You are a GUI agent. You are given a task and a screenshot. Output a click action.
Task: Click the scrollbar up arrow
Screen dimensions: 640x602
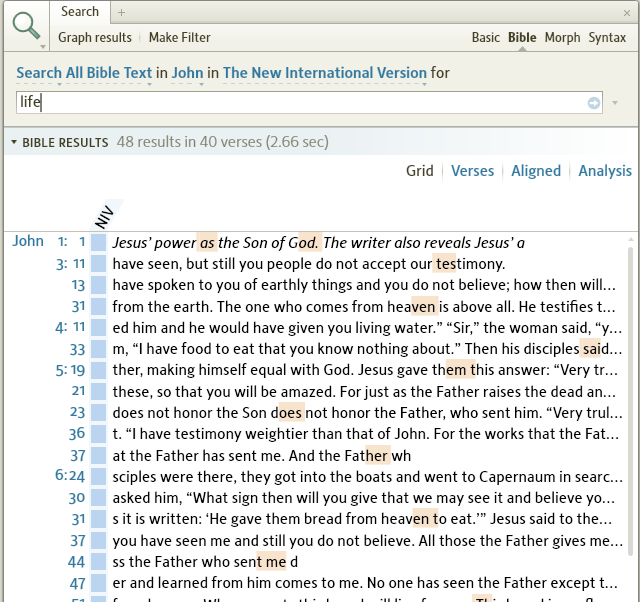[x=631, y=239]
